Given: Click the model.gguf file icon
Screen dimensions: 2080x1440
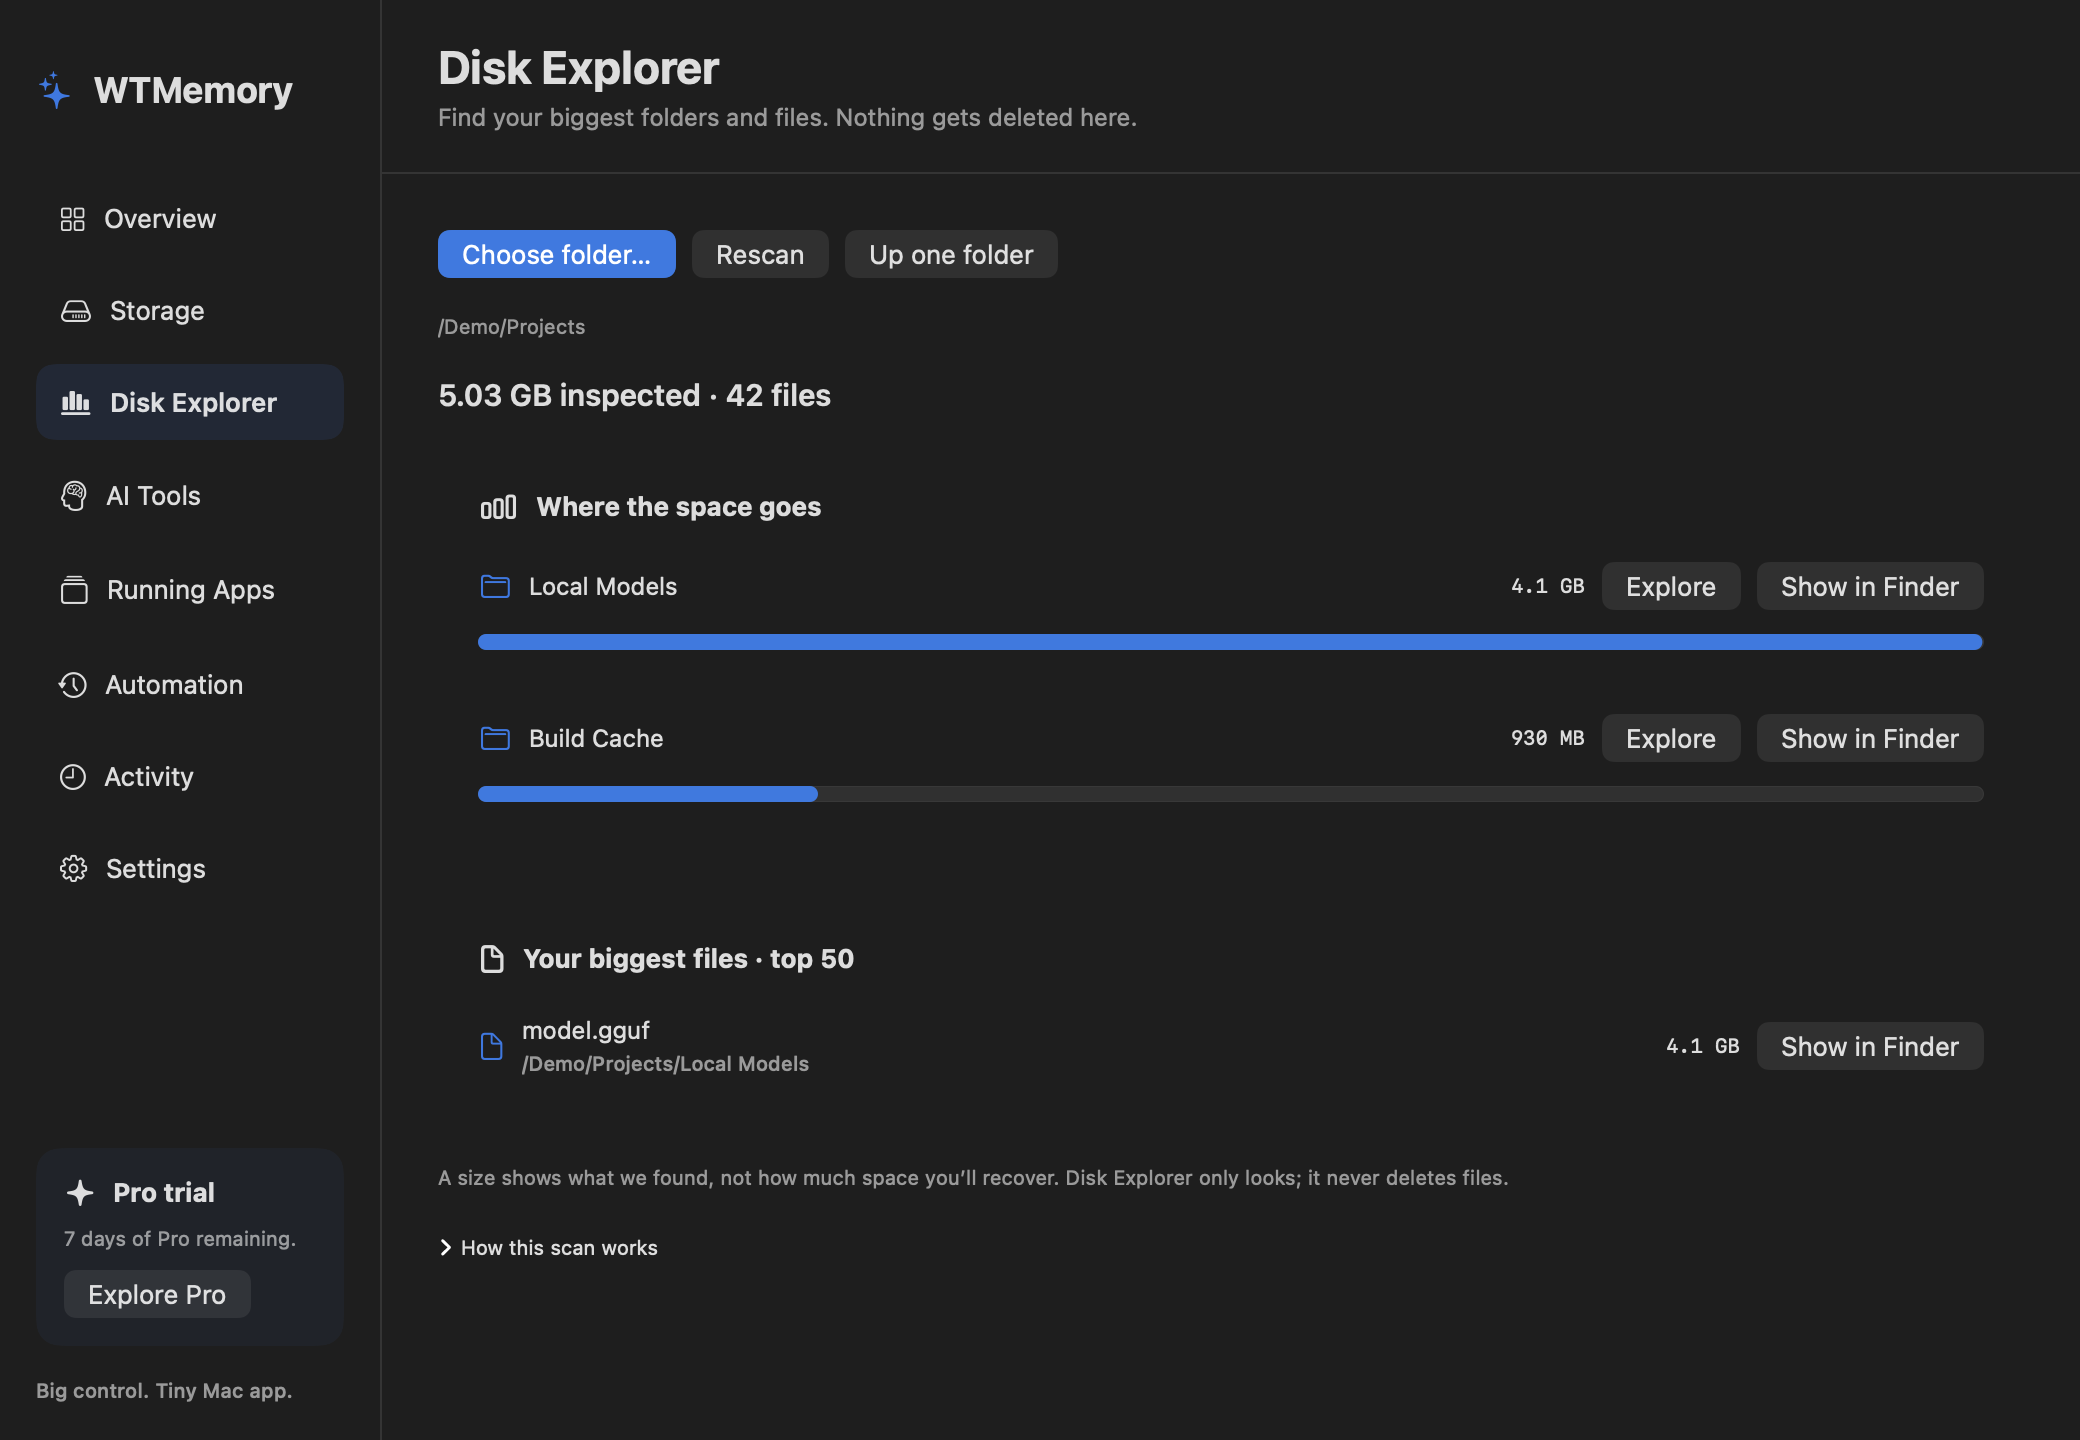Looking at the screenshot, I should [492, 1046].
